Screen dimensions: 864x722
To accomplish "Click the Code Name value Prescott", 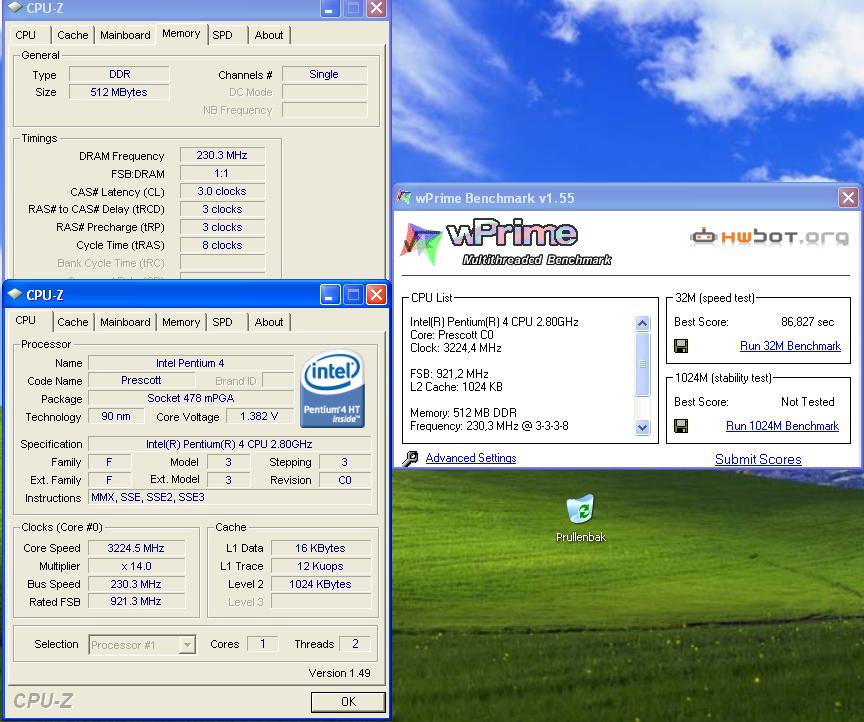I will point(141,380).
